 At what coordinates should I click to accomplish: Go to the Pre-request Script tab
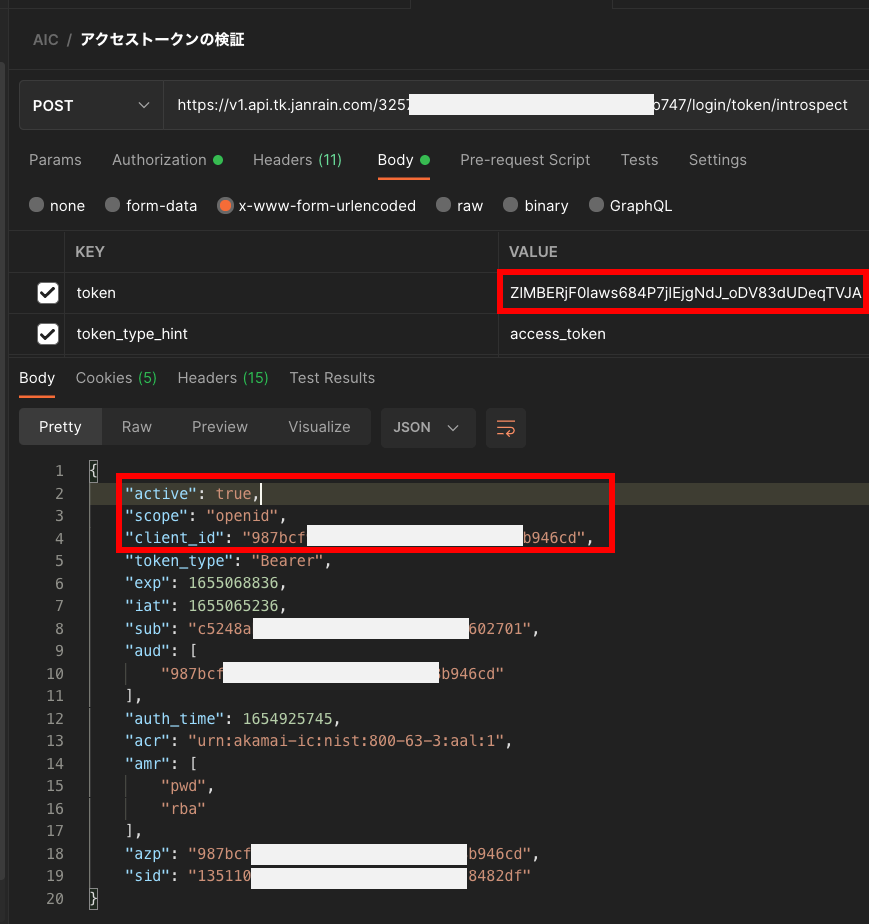click(525, 160)
